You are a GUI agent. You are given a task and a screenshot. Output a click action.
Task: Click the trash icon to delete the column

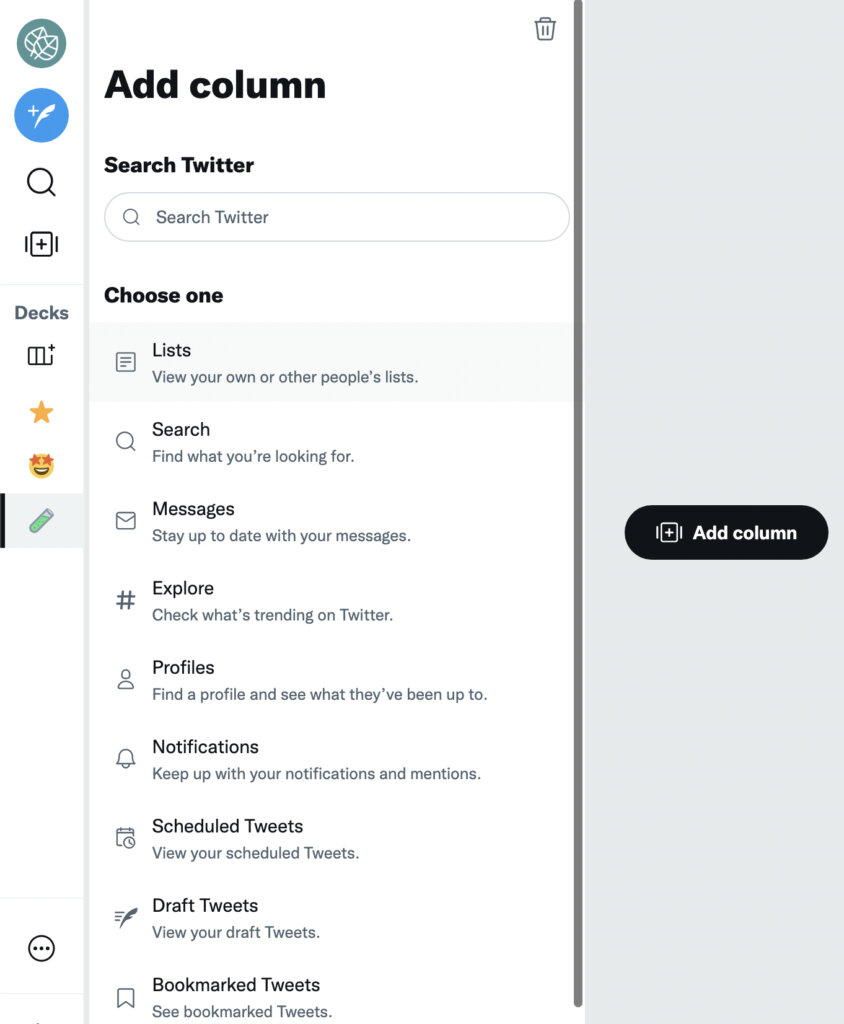545,29
